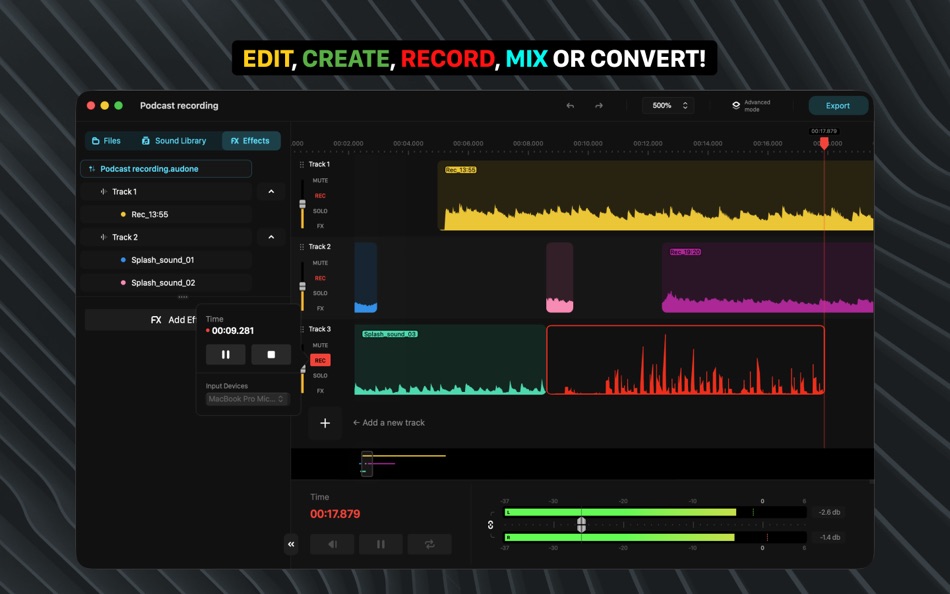This screenshot has width=950, height=594.
Task: Click the plus icon to add a track
Action: coord(324,423)
